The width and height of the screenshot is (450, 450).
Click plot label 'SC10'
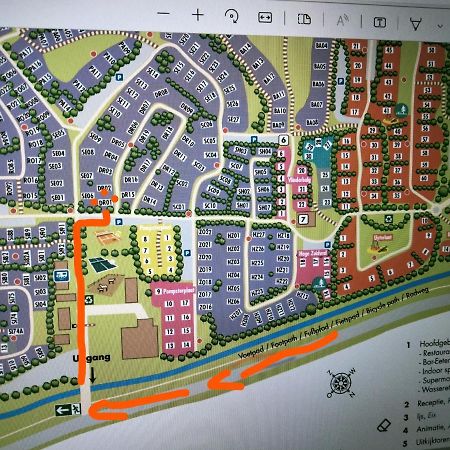click(210, 206)
